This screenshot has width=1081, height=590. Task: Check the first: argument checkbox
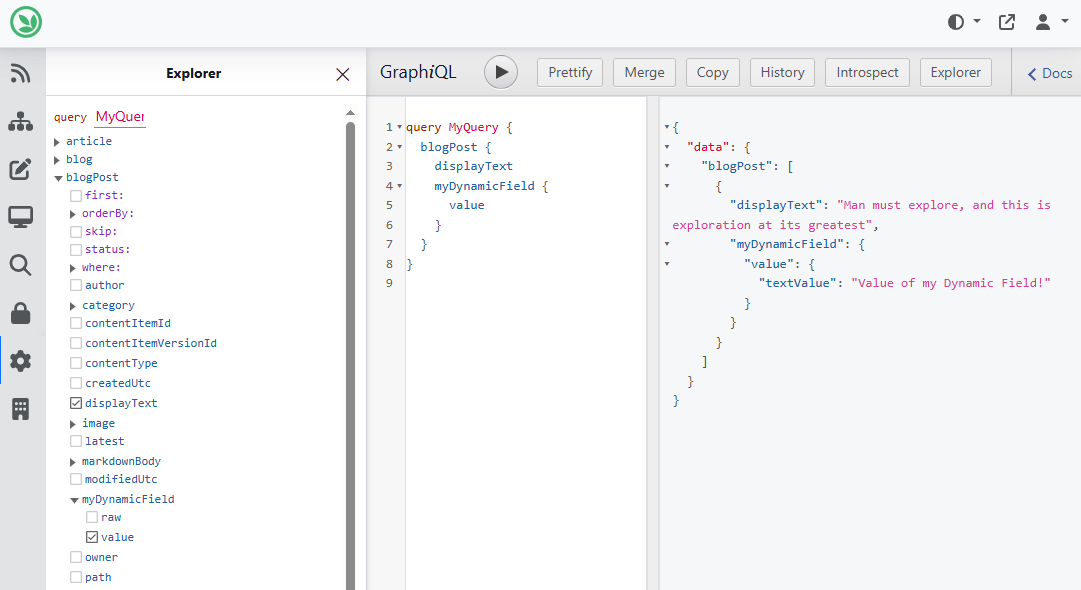coord(76,196)
